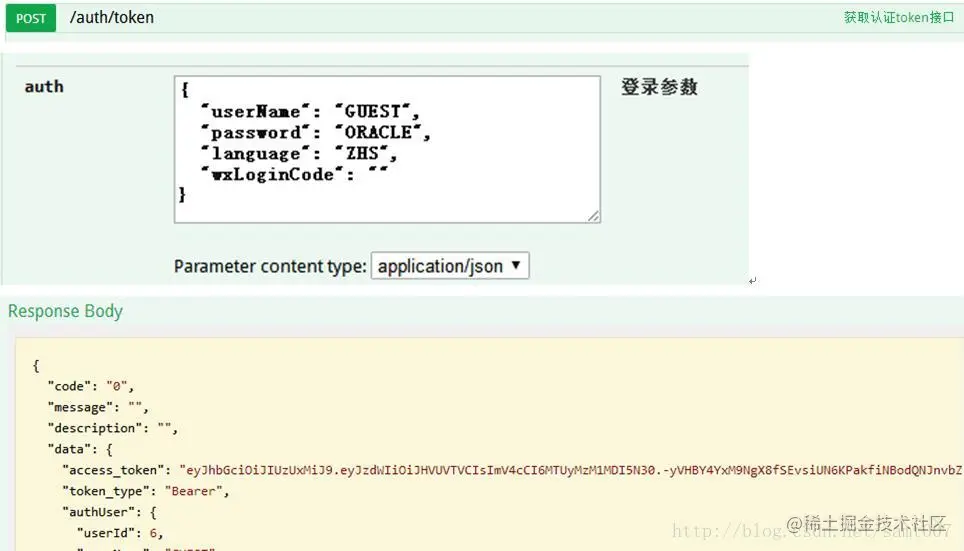Screen dimensions: 964x551
Task: Click the code value "0" in response
Action: point(117,386)
